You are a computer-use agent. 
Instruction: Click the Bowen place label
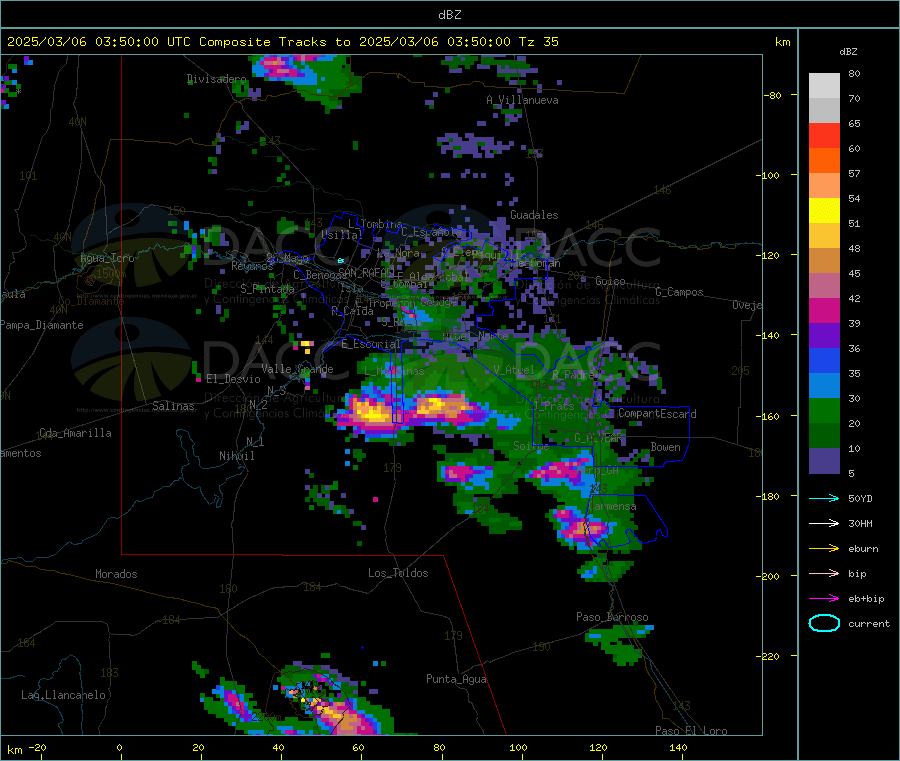coord(666,447)
